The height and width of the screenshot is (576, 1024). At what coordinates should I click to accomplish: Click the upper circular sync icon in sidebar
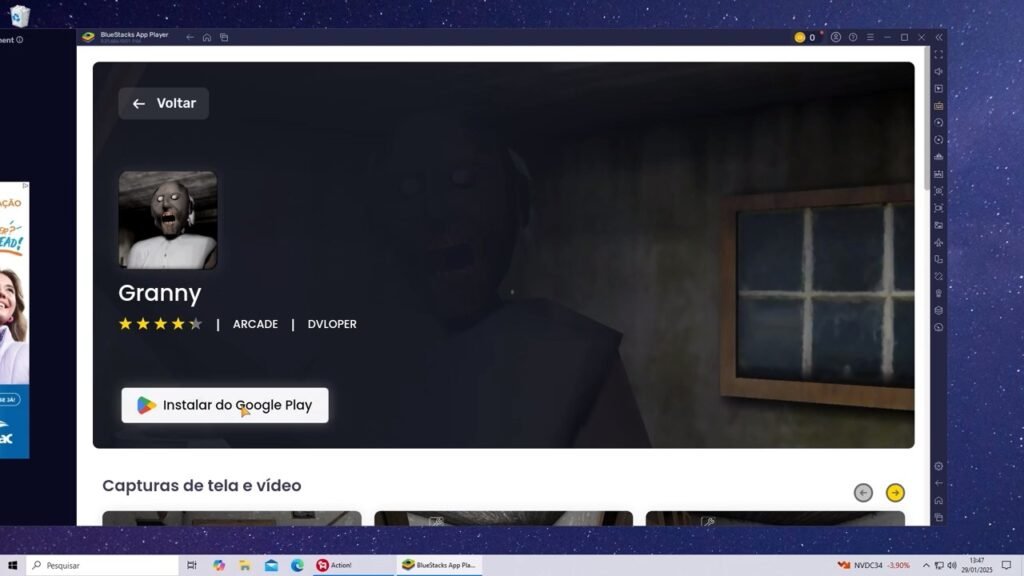[938, 122]
